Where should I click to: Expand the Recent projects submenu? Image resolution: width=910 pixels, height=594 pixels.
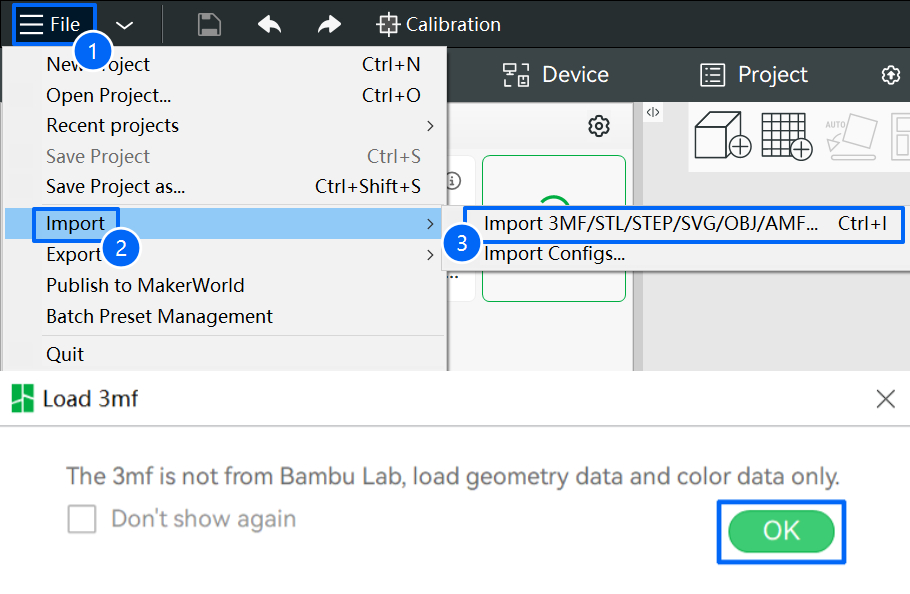coord(225,126)
